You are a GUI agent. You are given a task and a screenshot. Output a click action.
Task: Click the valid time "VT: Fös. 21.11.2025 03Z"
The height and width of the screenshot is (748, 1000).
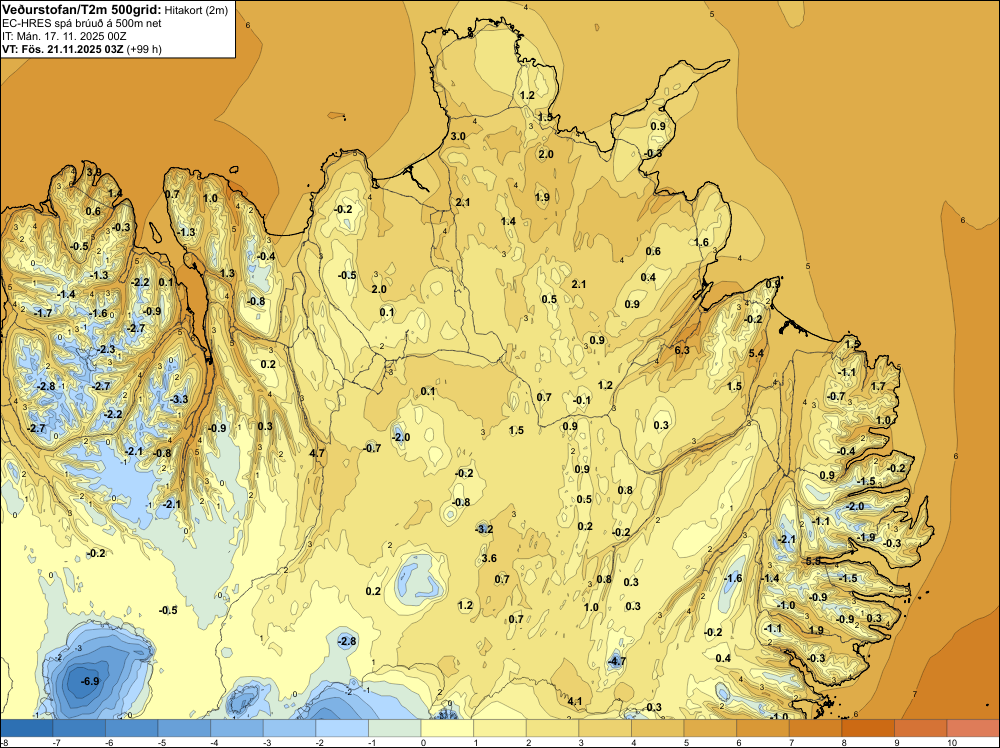click(63, 49)
